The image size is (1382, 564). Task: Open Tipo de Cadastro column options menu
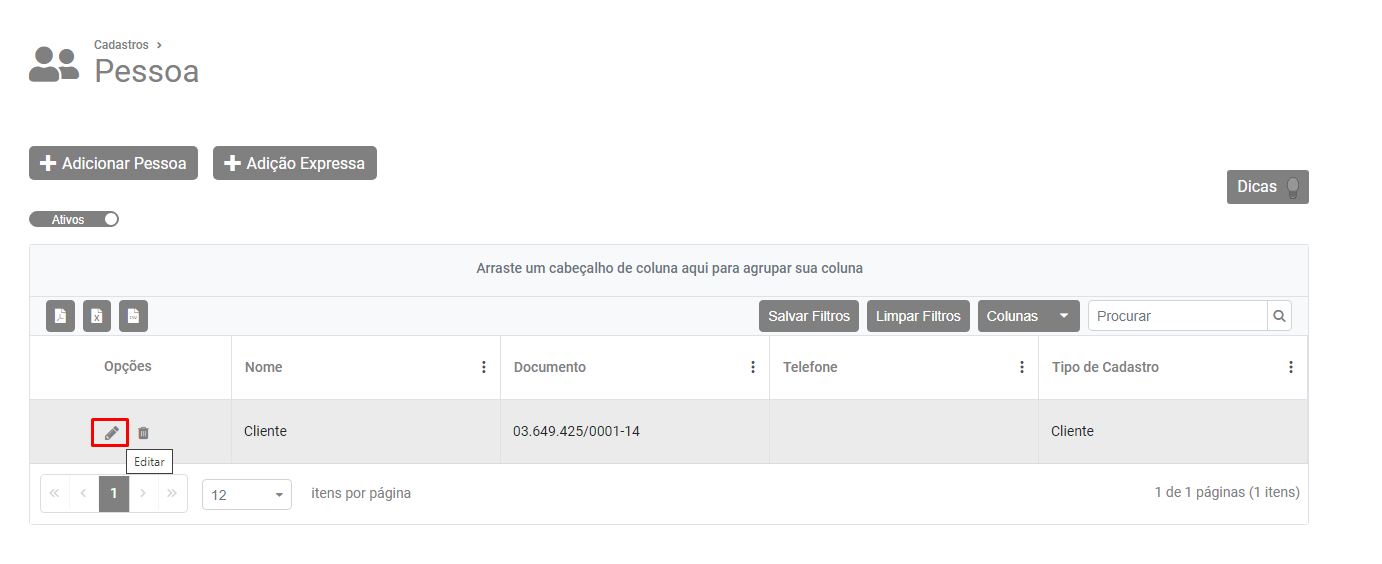click(1291, 367)
